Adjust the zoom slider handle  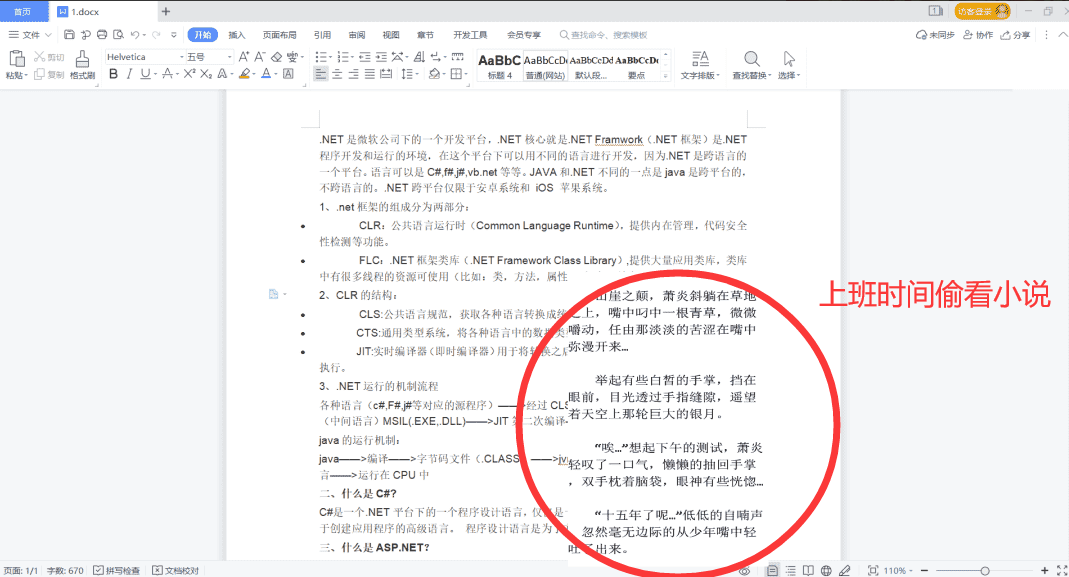click(x=984, y=570)
